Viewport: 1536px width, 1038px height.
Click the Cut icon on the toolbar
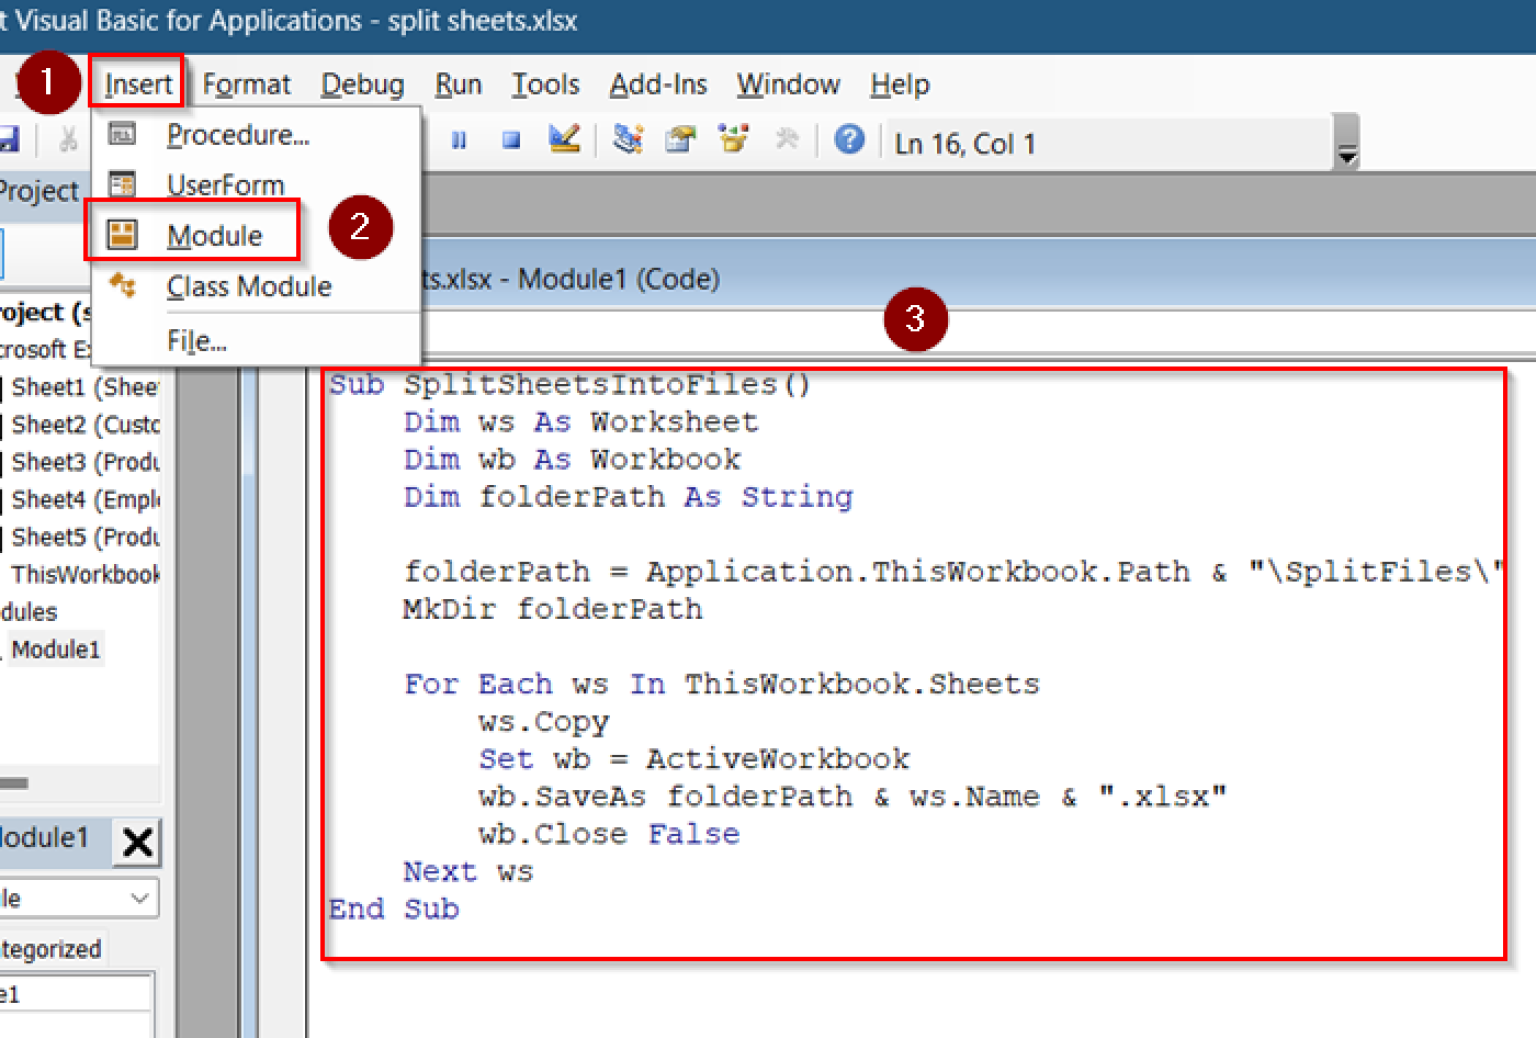(x=67, y=140)
